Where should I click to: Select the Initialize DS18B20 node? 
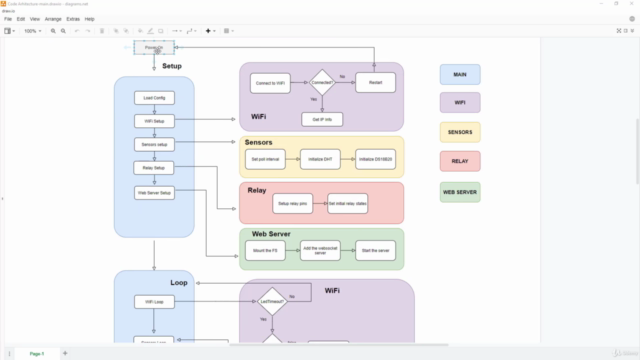click(x=376, y=159)
